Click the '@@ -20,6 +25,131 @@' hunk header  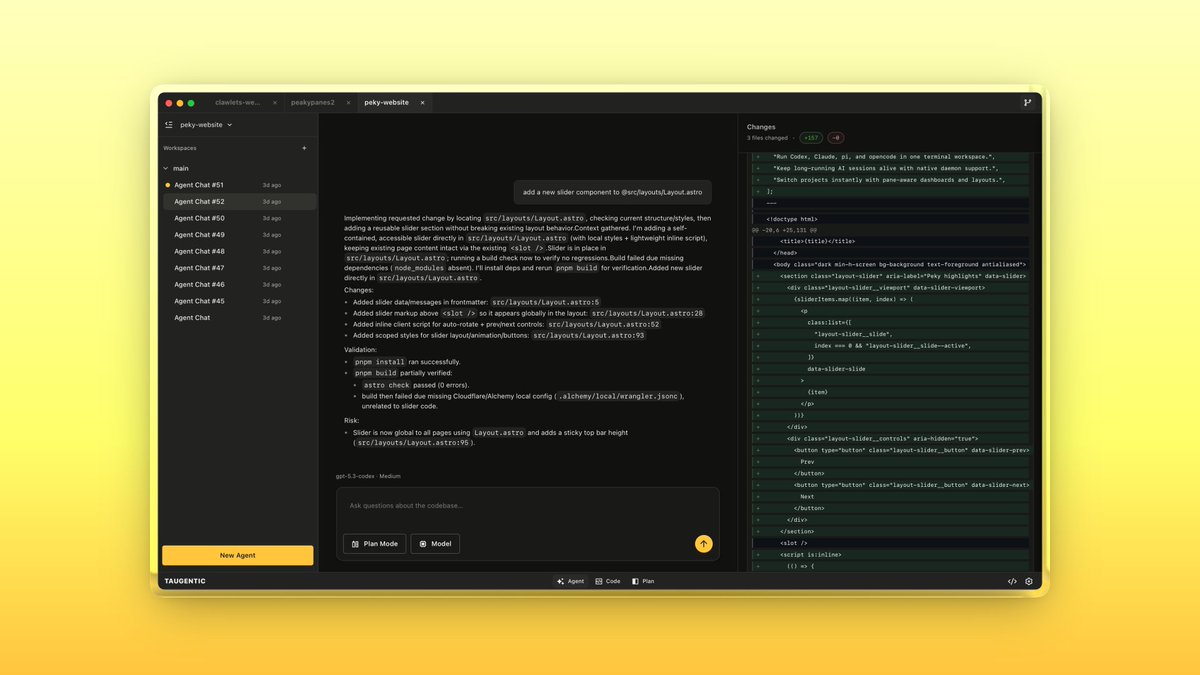click(786, 230)
